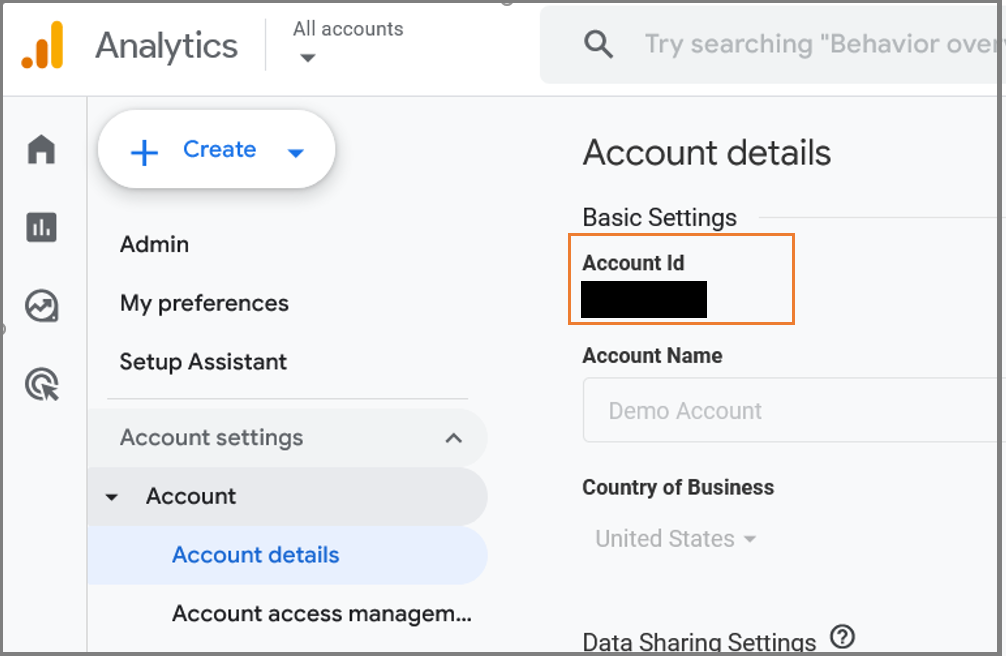Open the Country of Business dropdown
Screen dimensions: 1006x656
coord(676,538)
